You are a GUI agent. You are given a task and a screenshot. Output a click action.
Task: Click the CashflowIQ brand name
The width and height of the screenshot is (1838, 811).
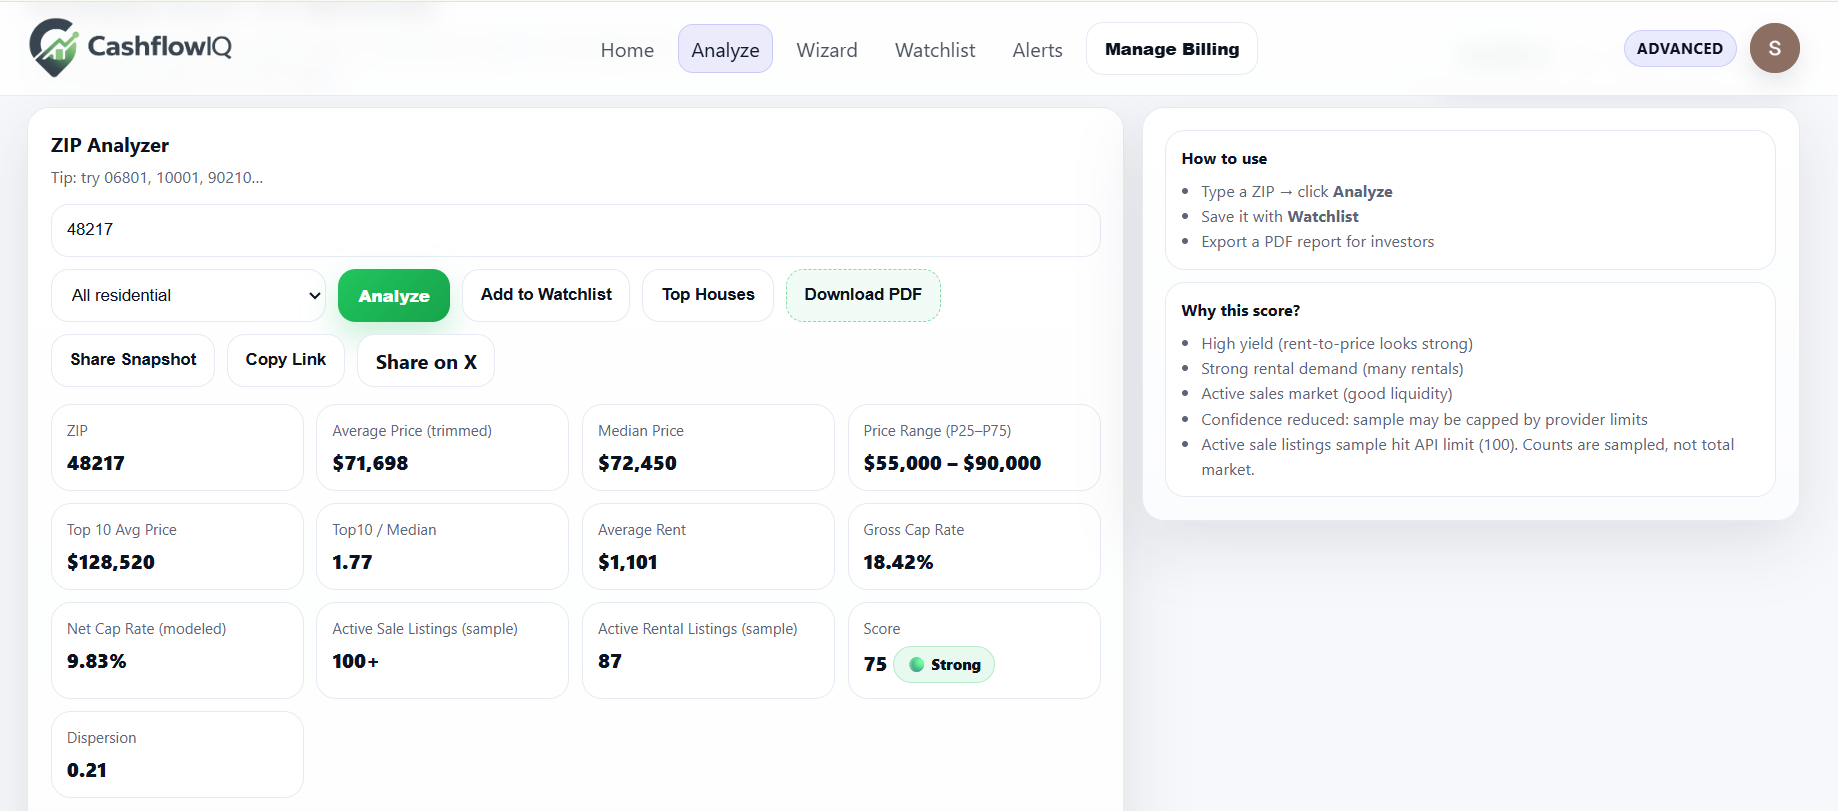coord(160,46)
